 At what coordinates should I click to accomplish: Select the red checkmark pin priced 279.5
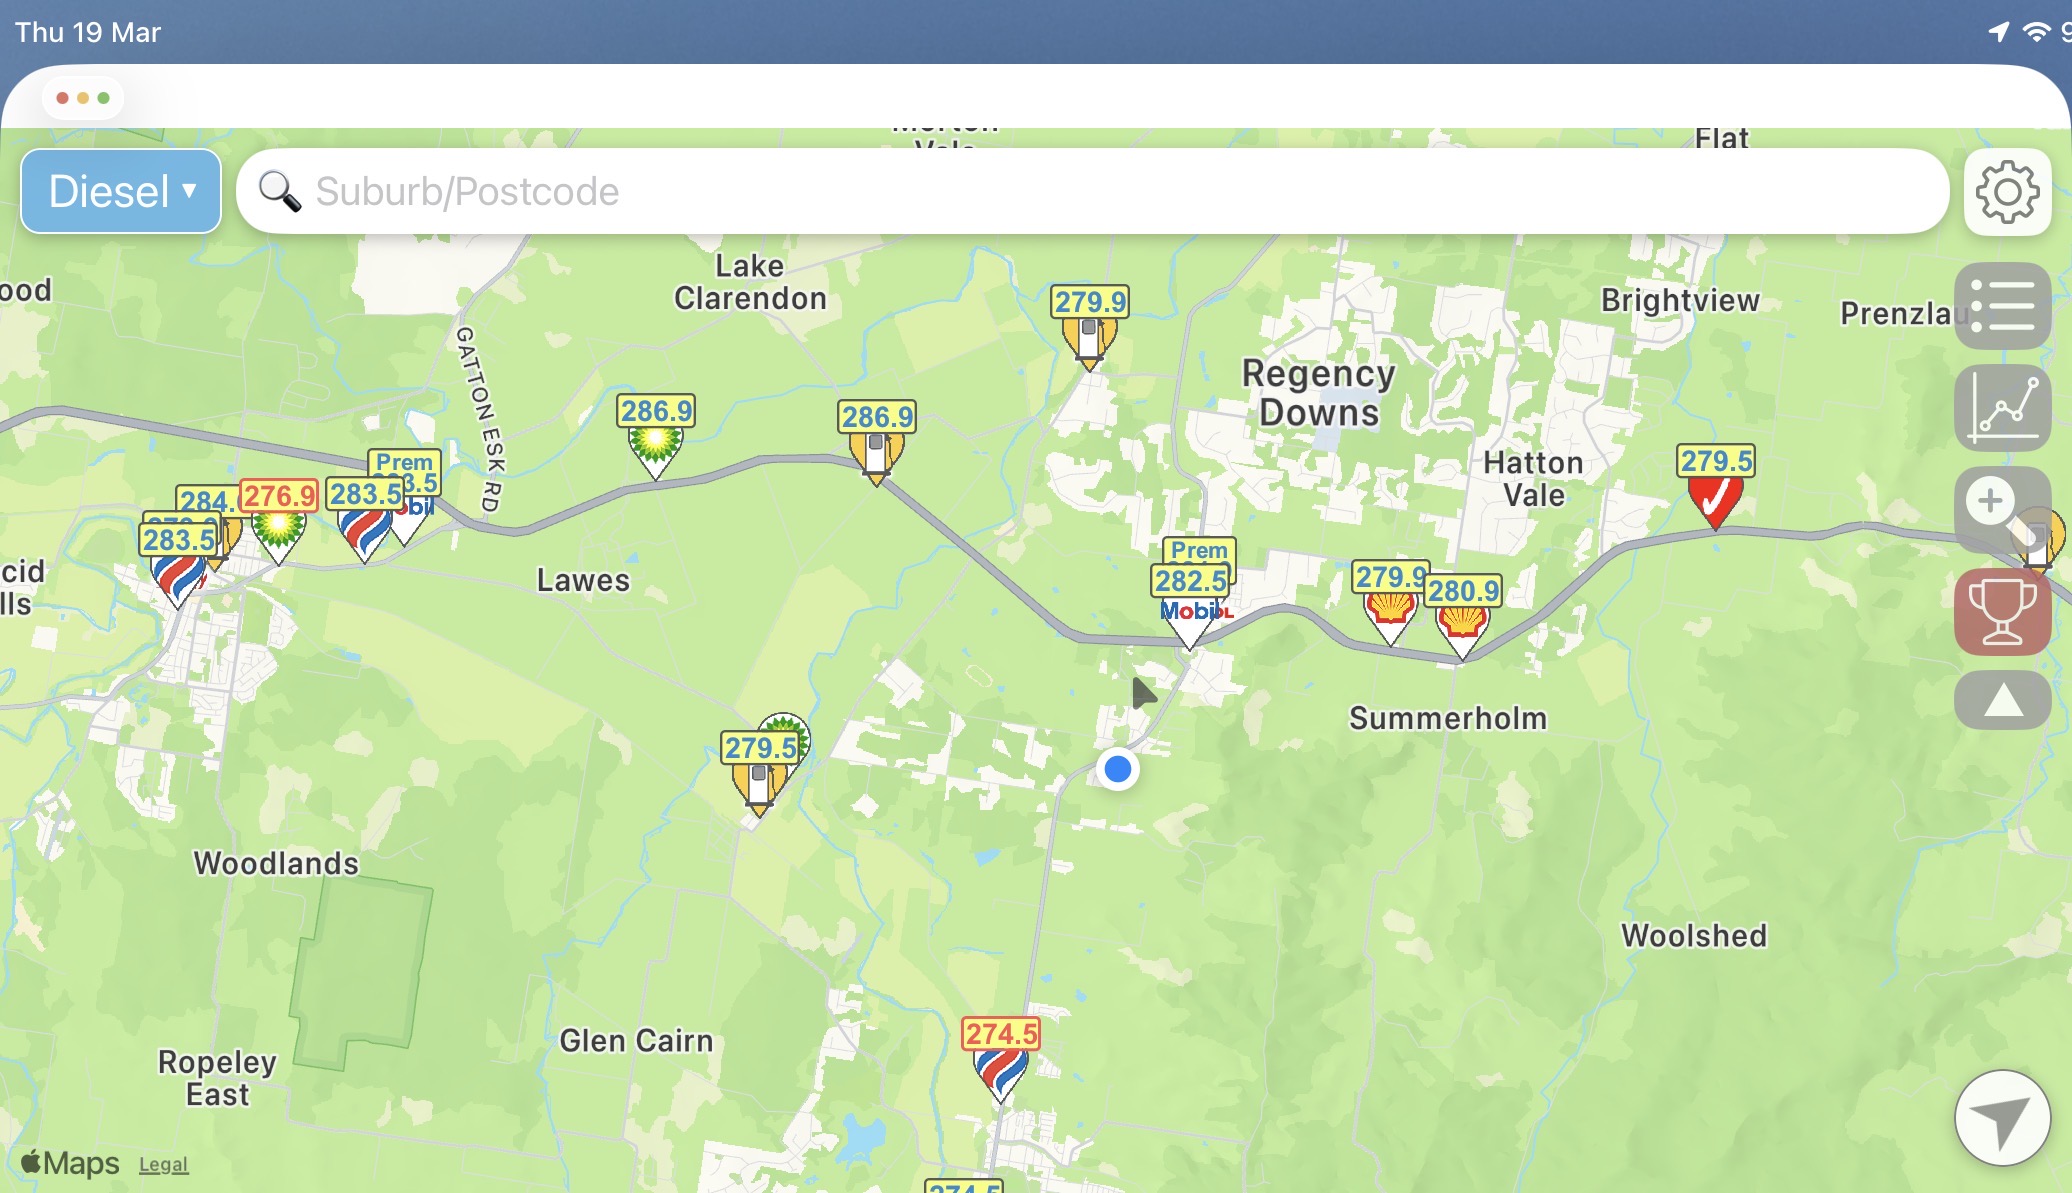[1716, 487]
